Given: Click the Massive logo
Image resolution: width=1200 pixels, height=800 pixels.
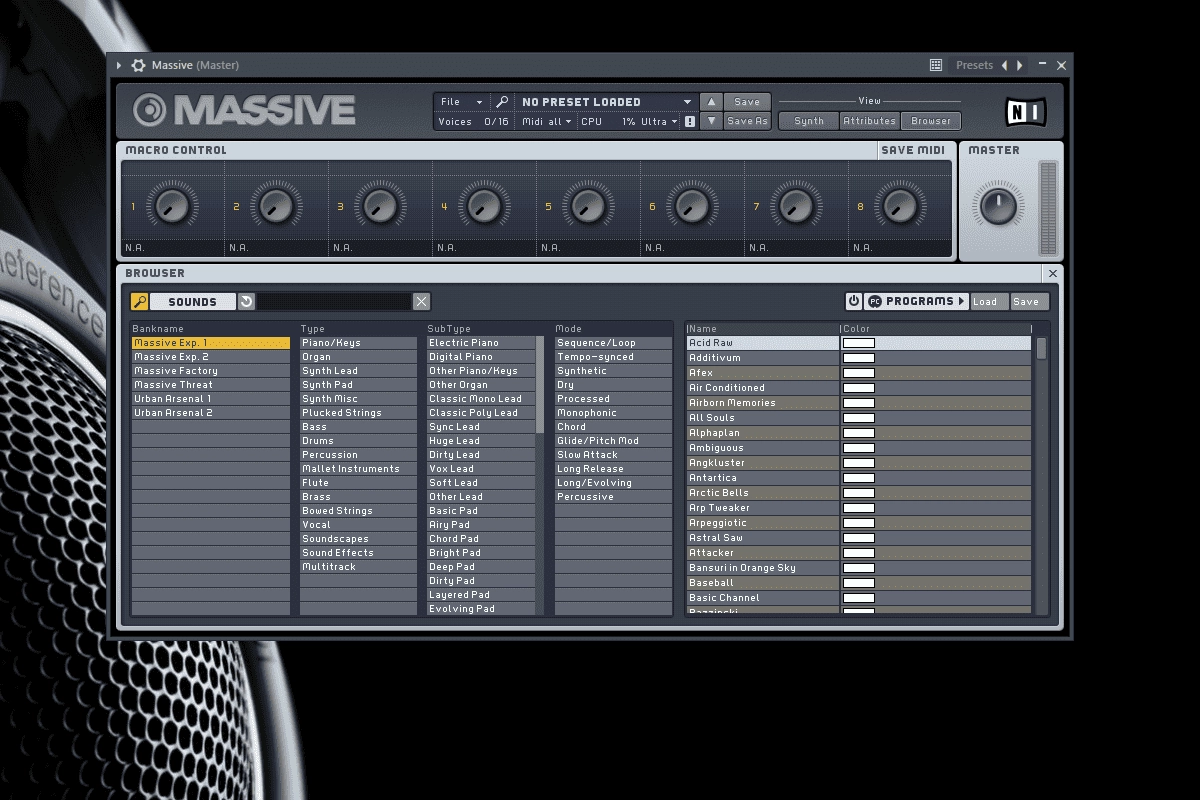Looking at the screenshot, I should click(x=245, y=110).
